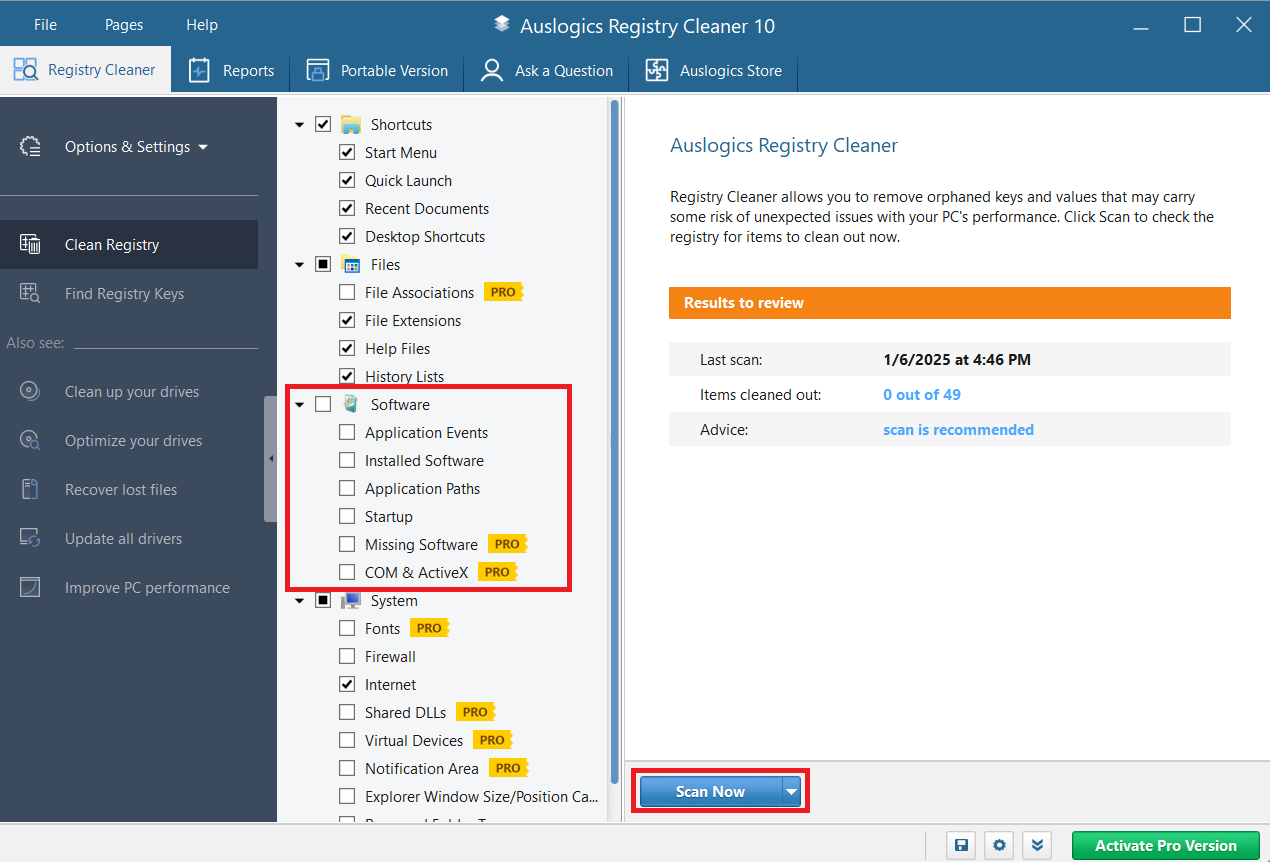This screenshot has height=862, width=1270.
Task: Click the System computer icon
Action: coord(350,600)
